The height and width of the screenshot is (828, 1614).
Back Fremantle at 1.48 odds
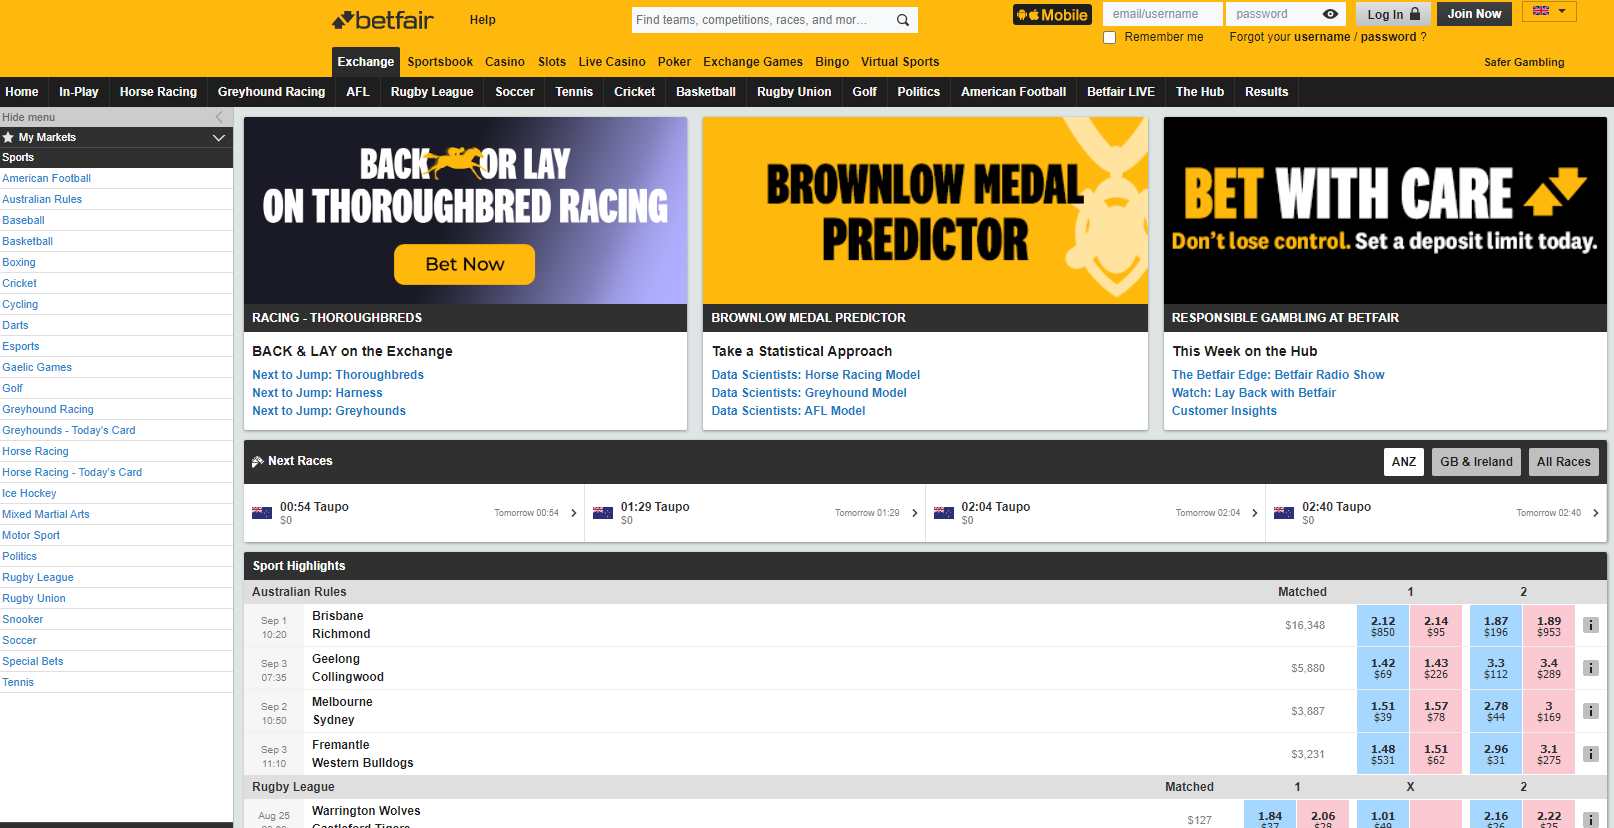(1383, 754)
